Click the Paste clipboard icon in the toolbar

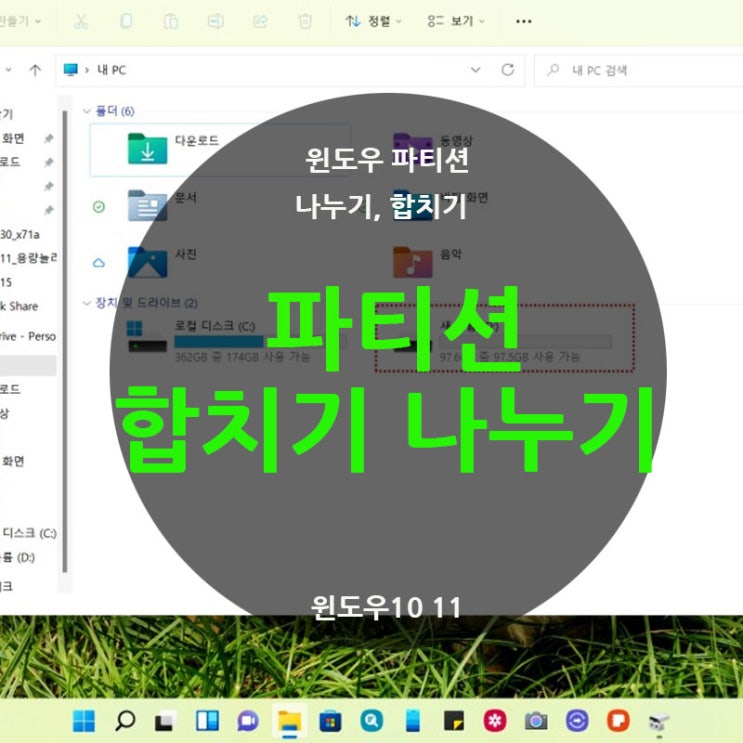171,21
